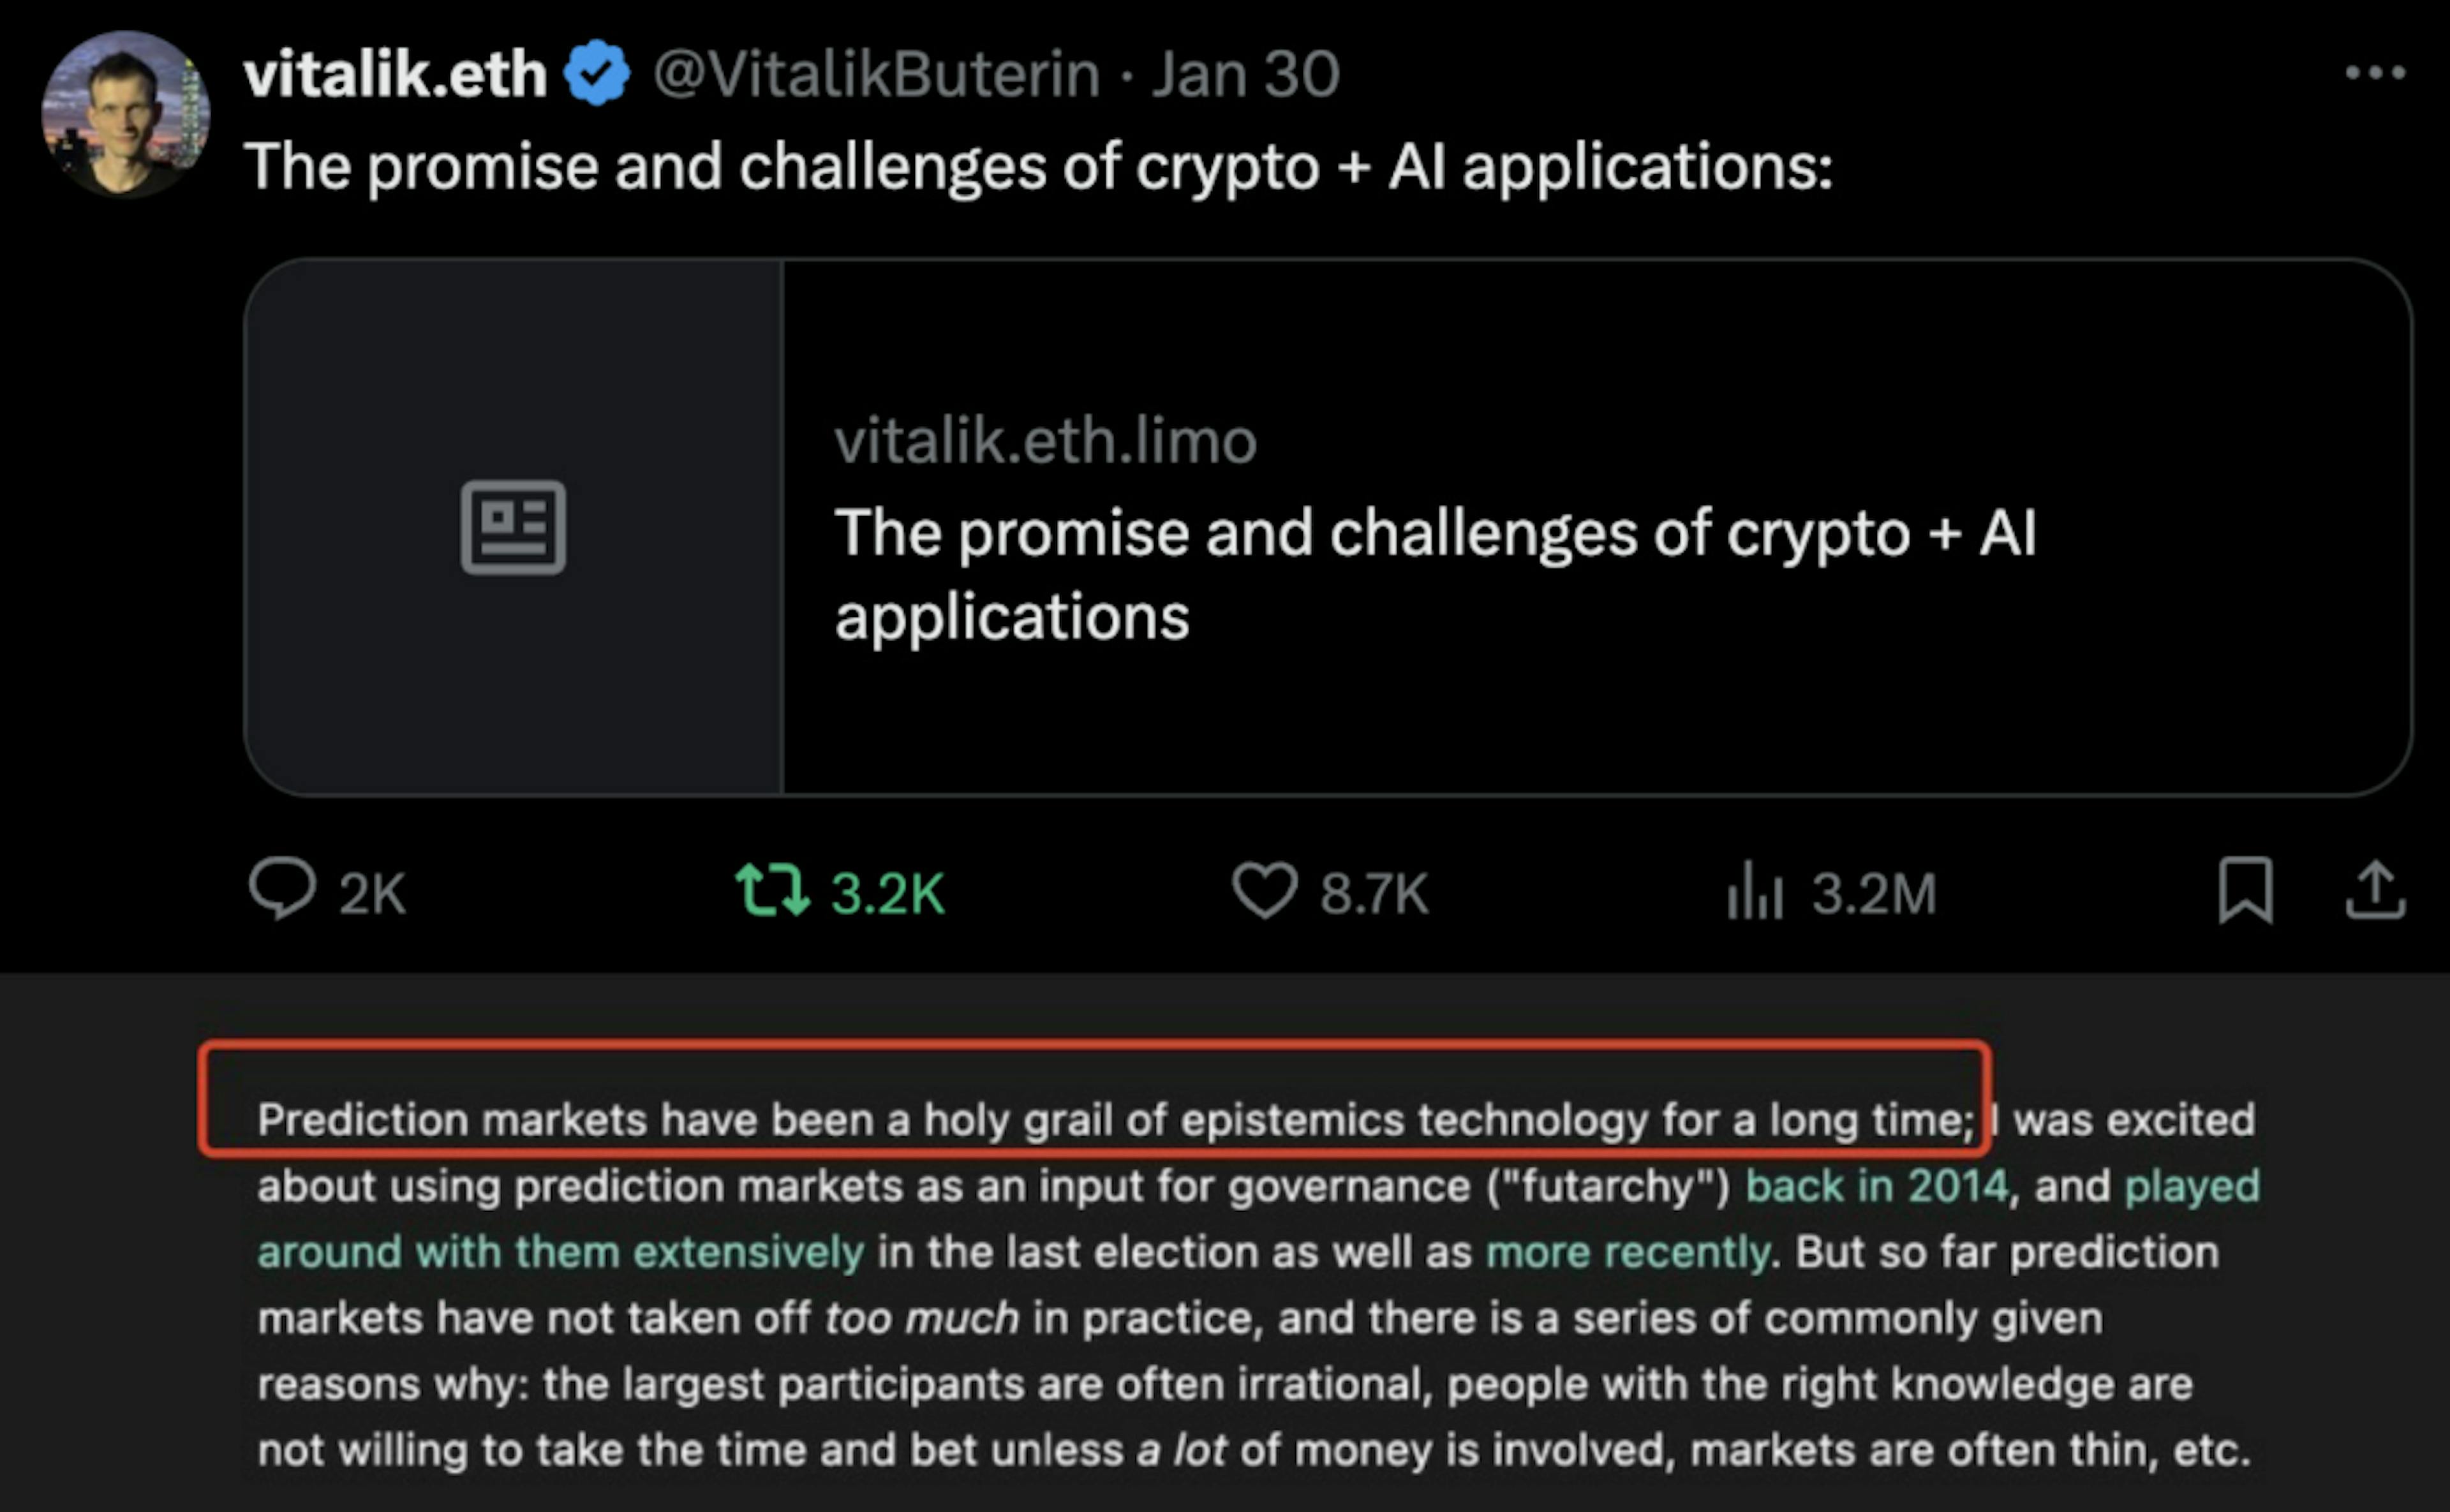Click the green retweet icon
Image resolution: width=2450 pixels, height=1512 pixels.
(772, 890)
